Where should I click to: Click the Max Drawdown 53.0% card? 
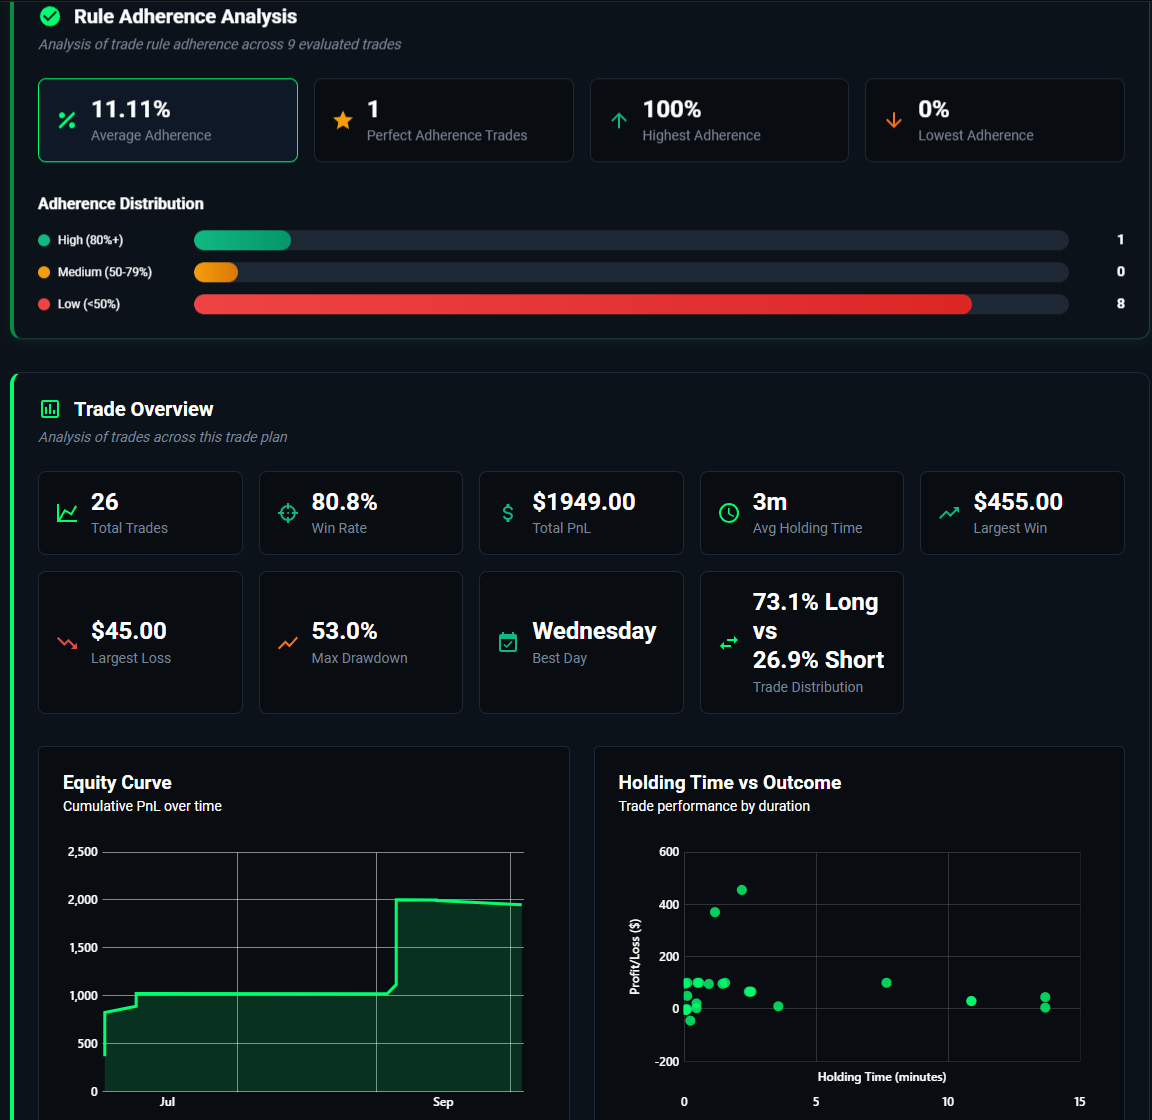click(x=360, y=643)
